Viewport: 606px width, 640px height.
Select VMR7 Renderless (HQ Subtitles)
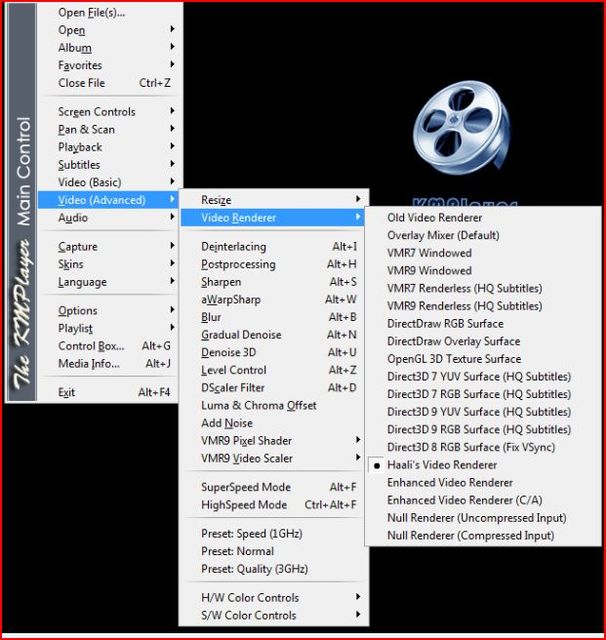[x=483, y=288]
